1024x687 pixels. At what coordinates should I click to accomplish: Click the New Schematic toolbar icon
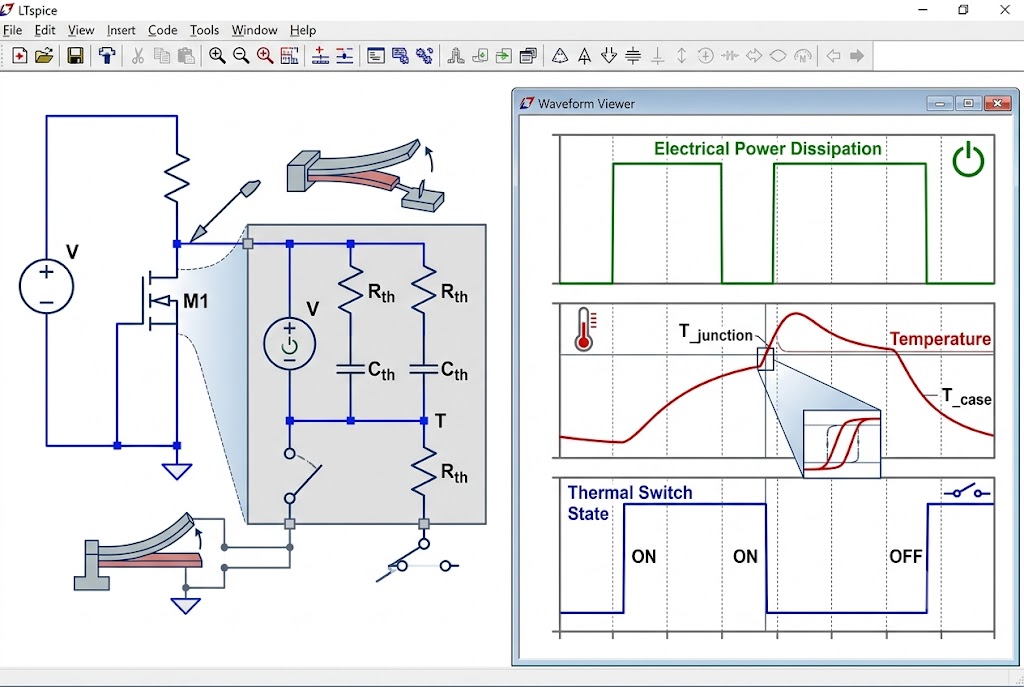tap(20, 56)
